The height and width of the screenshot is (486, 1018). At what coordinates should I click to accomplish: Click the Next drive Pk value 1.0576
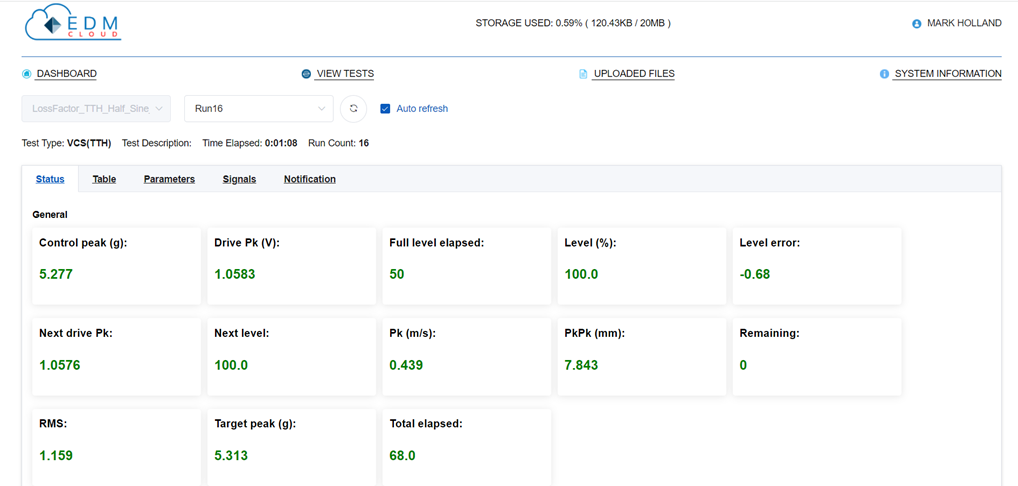[60, 365]
